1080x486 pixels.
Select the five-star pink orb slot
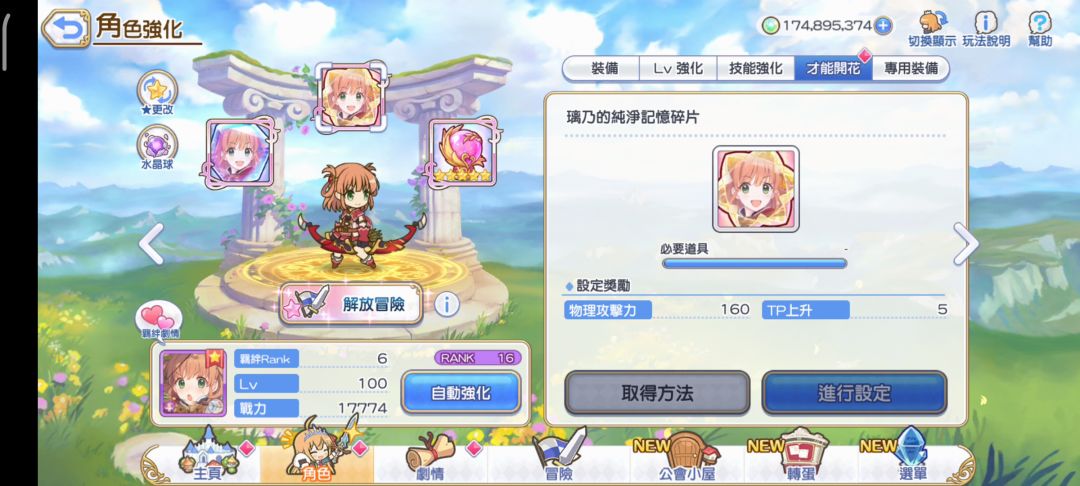pos(462,153)
